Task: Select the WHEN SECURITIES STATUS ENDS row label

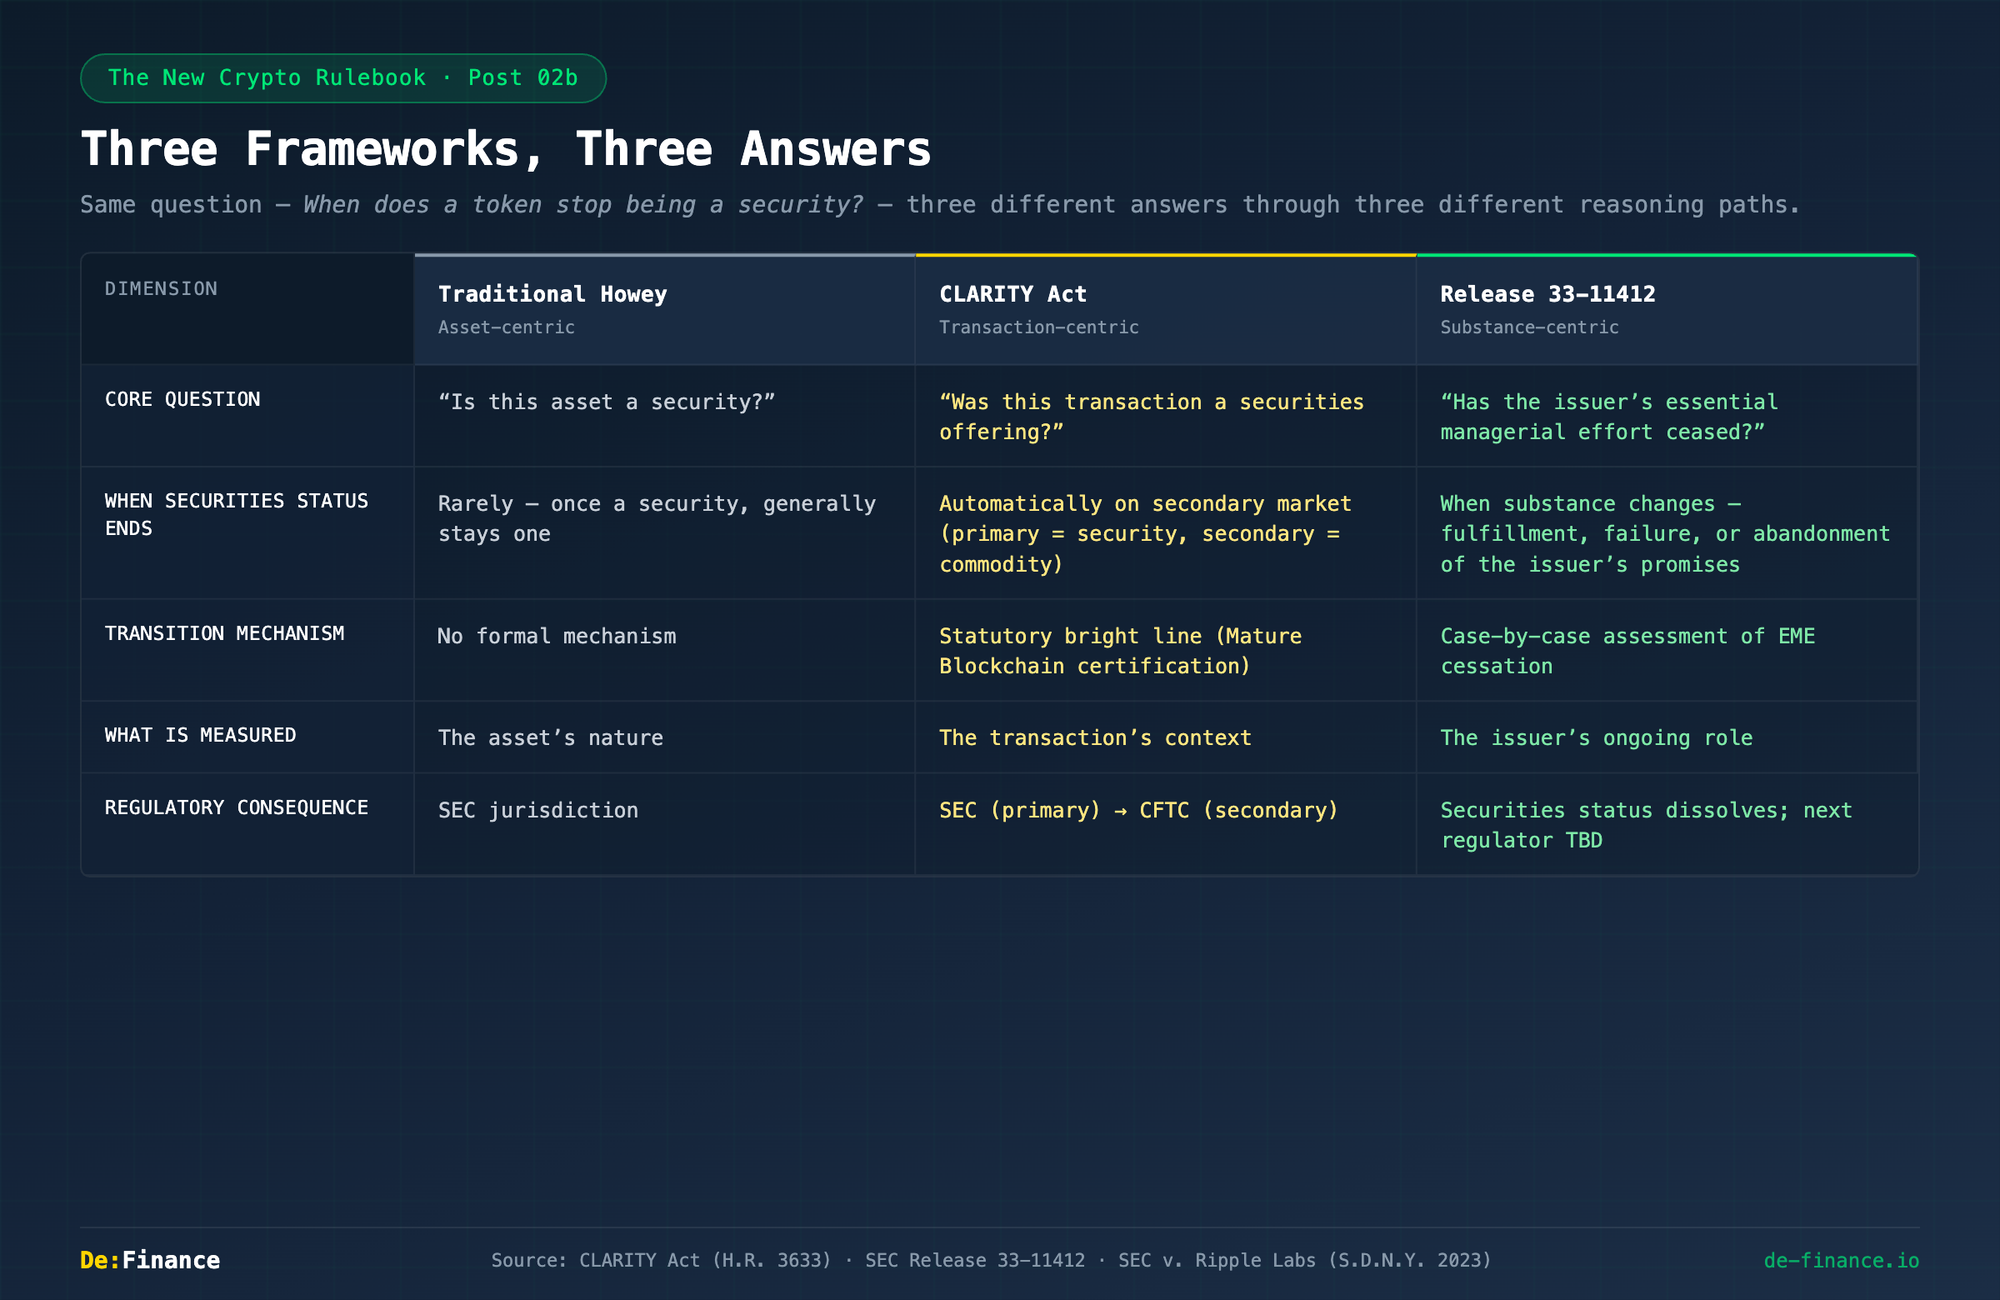Action: tap(236, 514)
